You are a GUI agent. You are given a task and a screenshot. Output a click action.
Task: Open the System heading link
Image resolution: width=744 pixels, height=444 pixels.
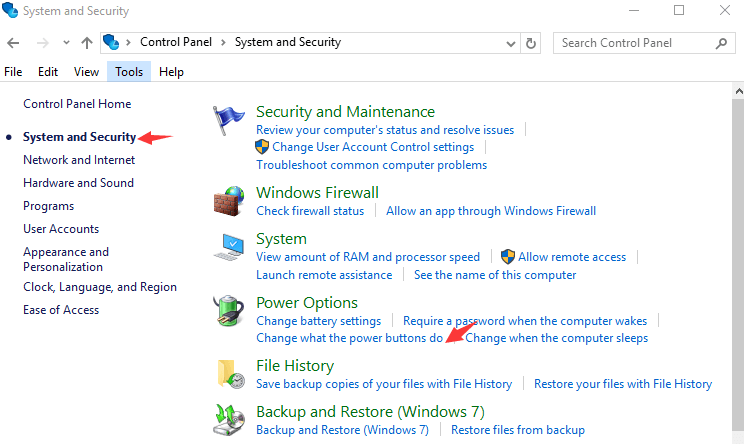pyautogui.click(x=281, y=239)
